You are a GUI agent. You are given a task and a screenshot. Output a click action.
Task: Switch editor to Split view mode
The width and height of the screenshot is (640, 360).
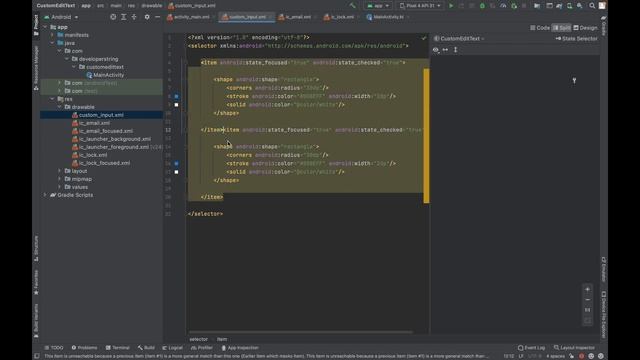click(x=562, y=28)
